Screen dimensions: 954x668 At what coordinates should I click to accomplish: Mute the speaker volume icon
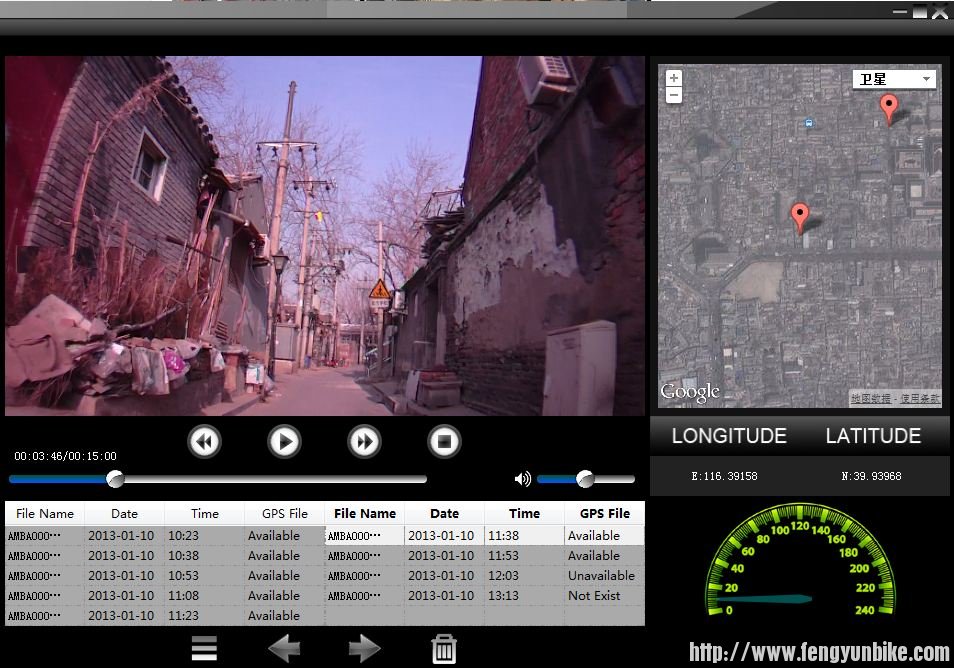point(522,479)
